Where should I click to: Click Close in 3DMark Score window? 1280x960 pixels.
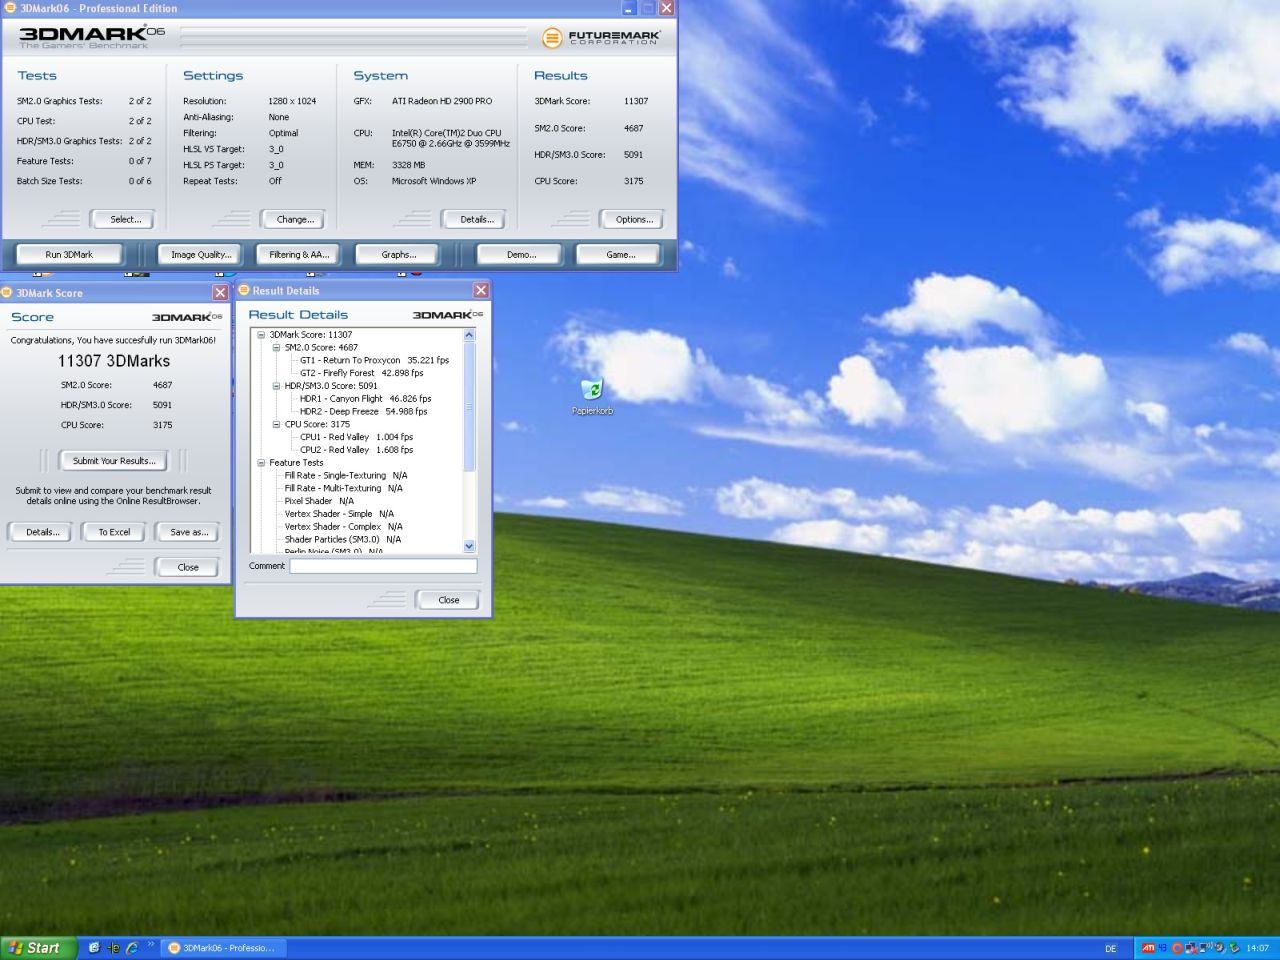(x=188, y=567)
